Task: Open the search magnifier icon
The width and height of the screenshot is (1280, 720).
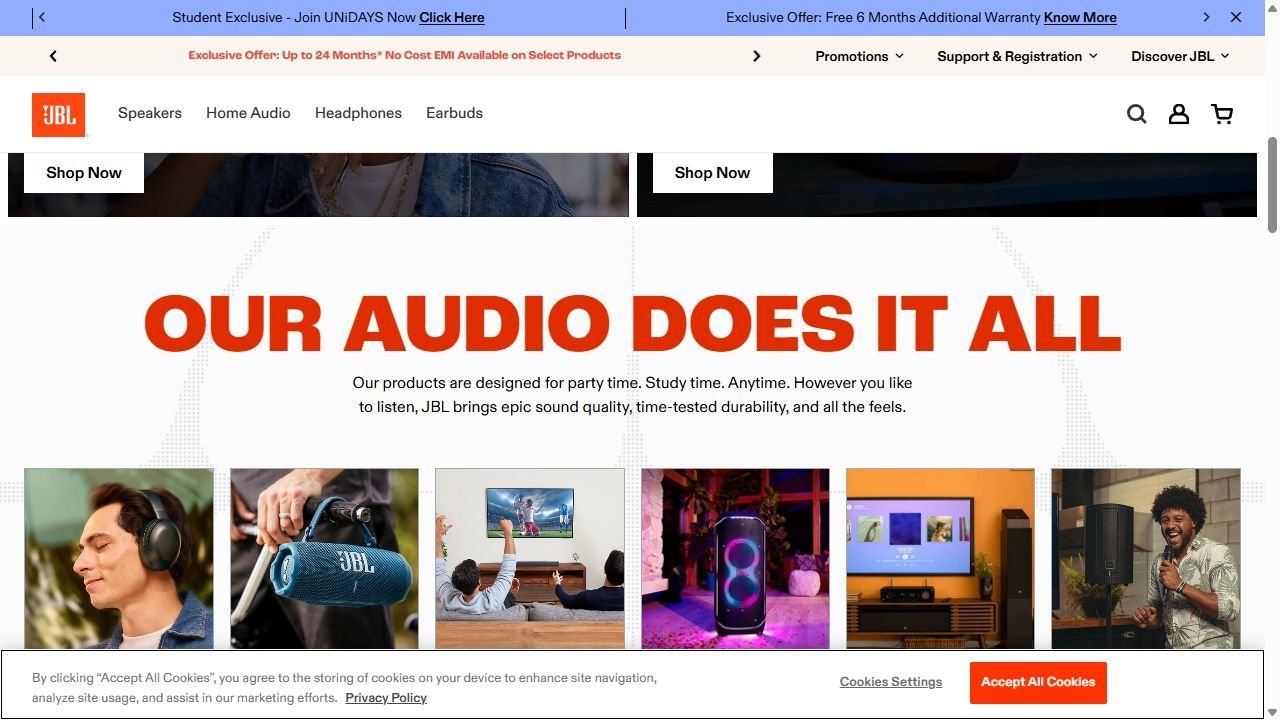Action: tap(1137, 114)
